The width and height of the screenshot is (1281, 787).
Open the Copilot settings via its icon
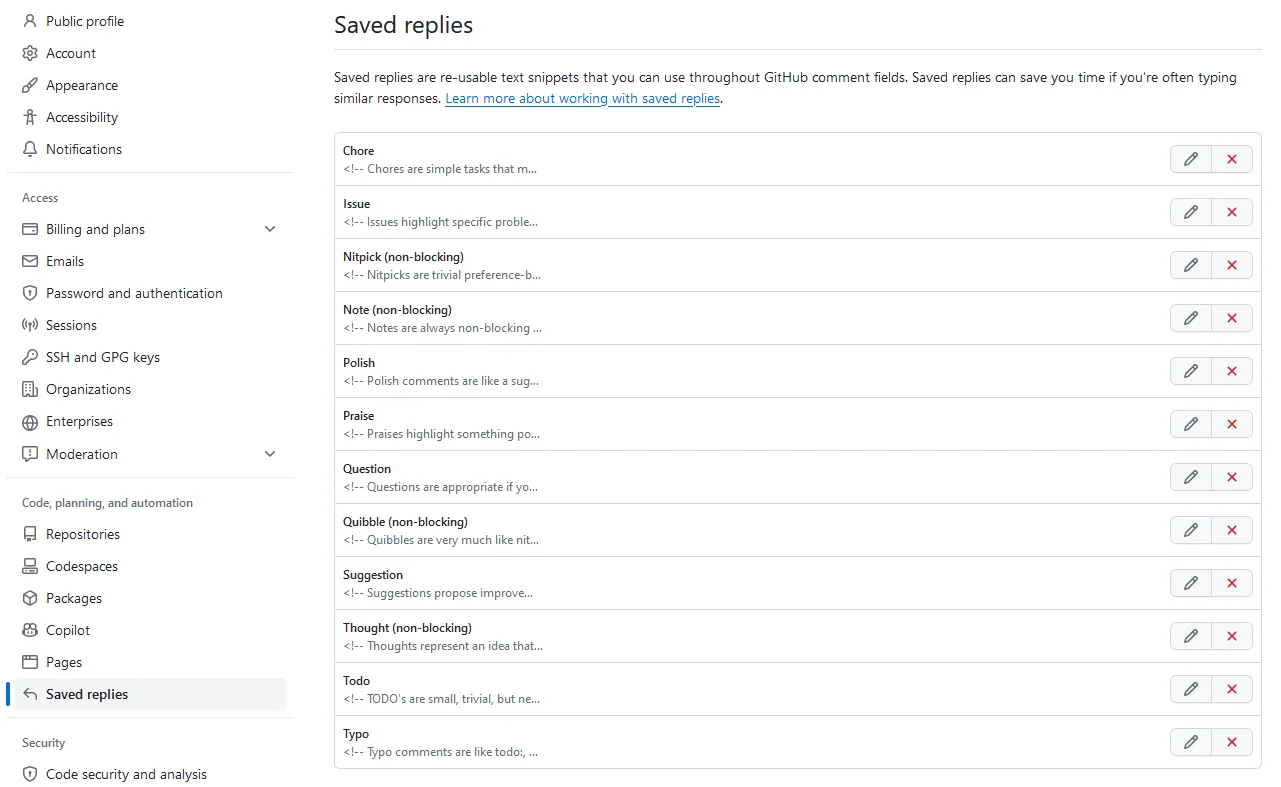click(31, 630)
